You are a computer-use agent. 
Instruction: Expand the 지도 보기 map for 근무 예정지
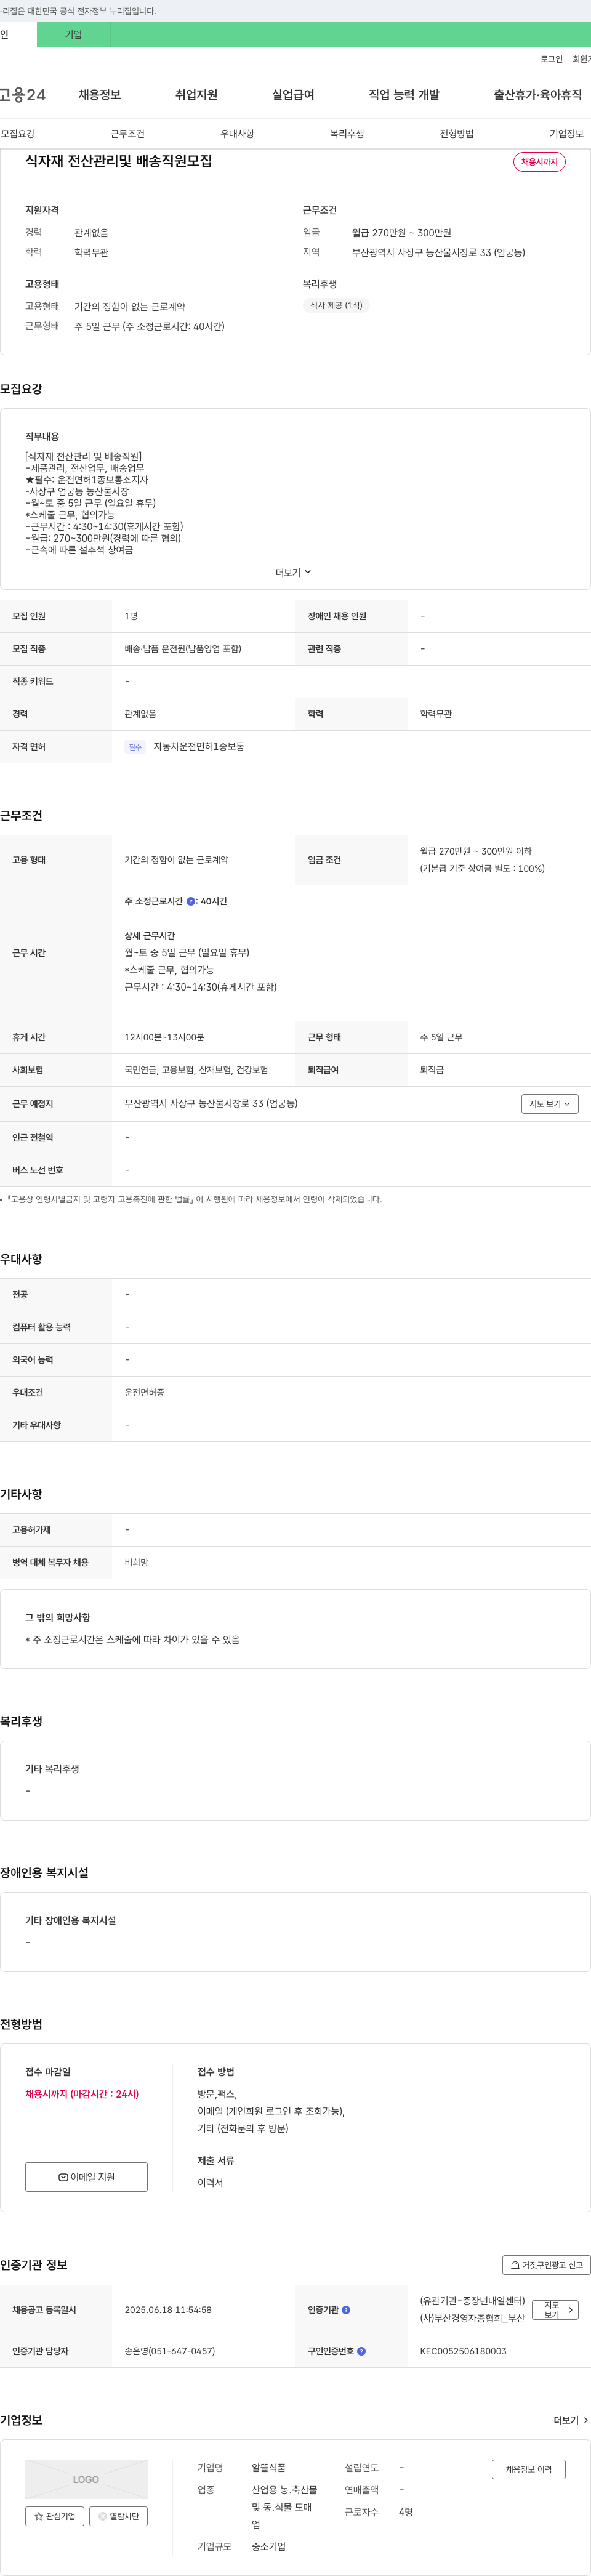click(x=549, y=1104)
